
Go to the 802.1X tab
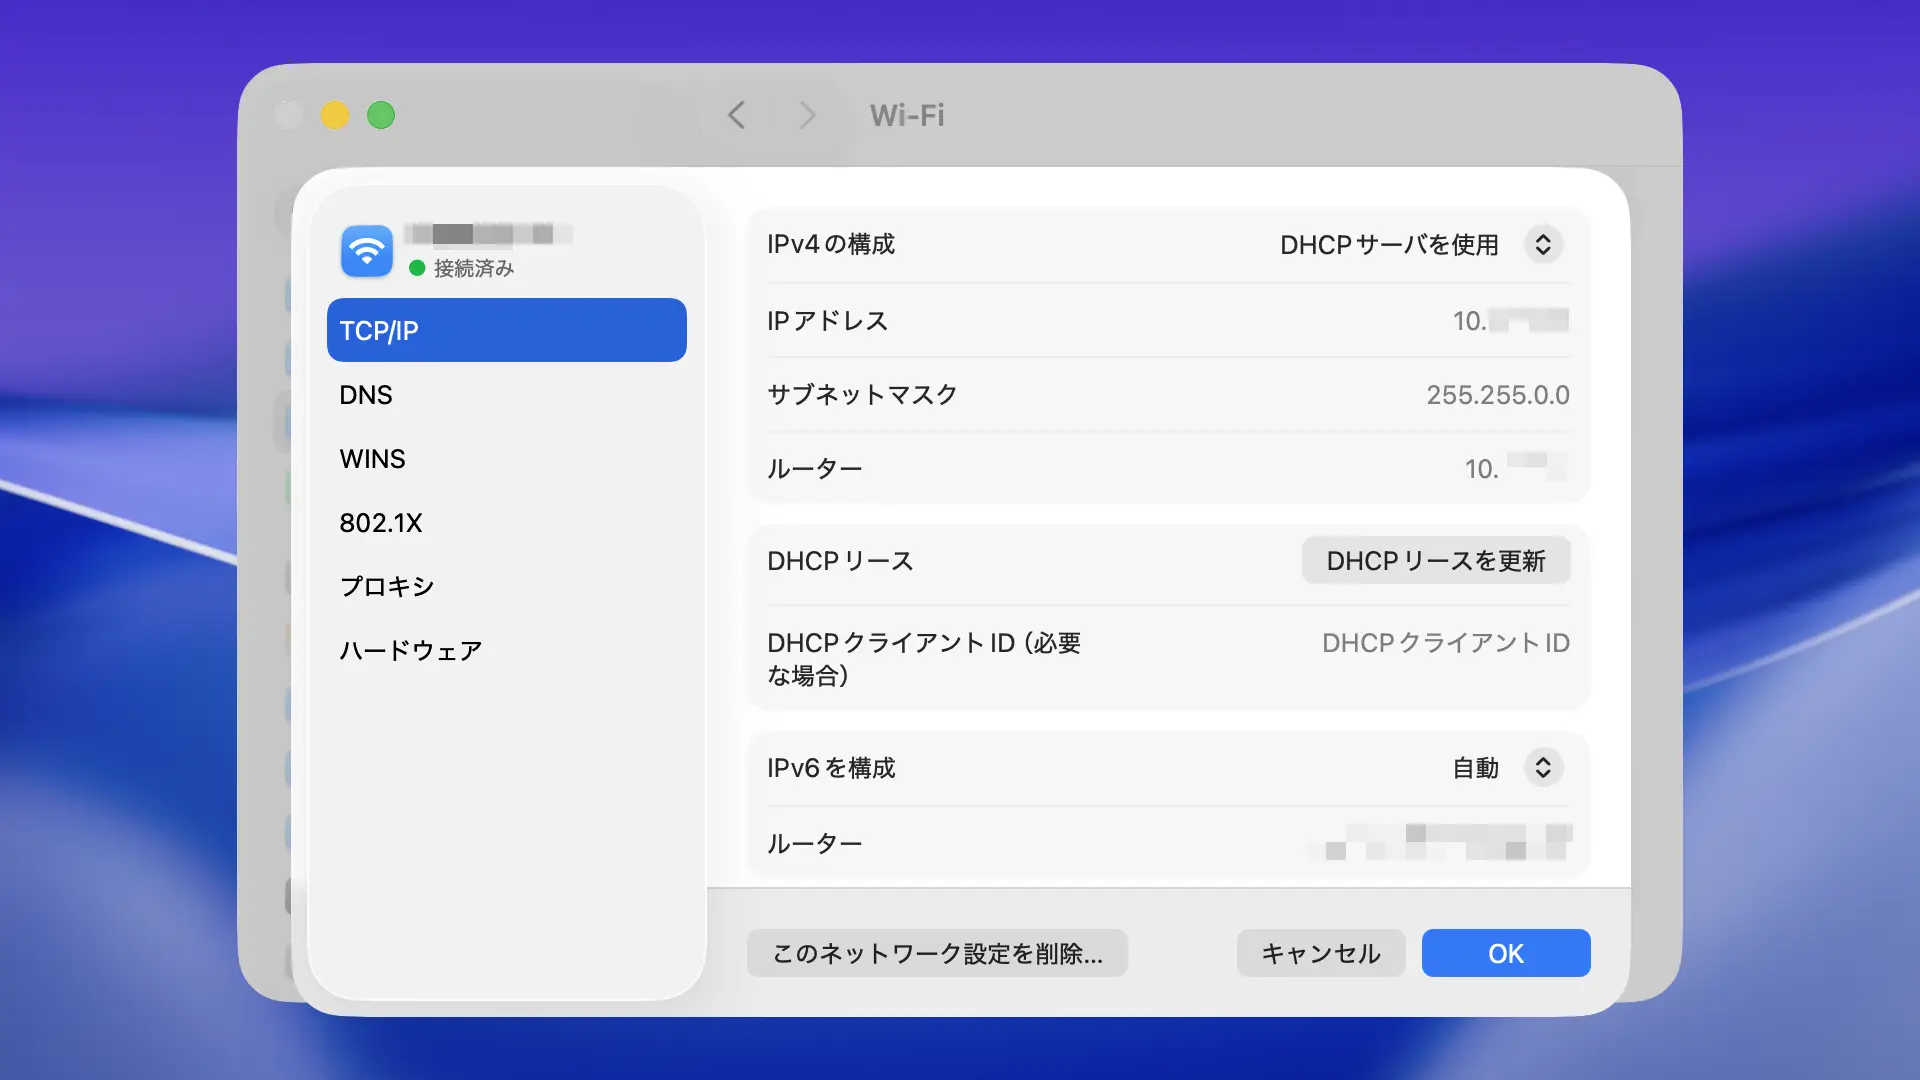point(381,523)
